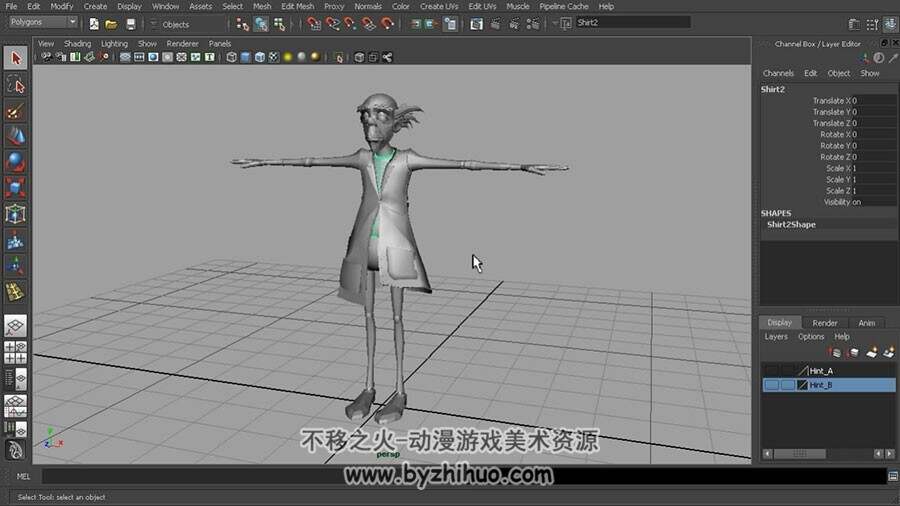Create a new scene file
900x506 pixels.
tap(94, 24)
